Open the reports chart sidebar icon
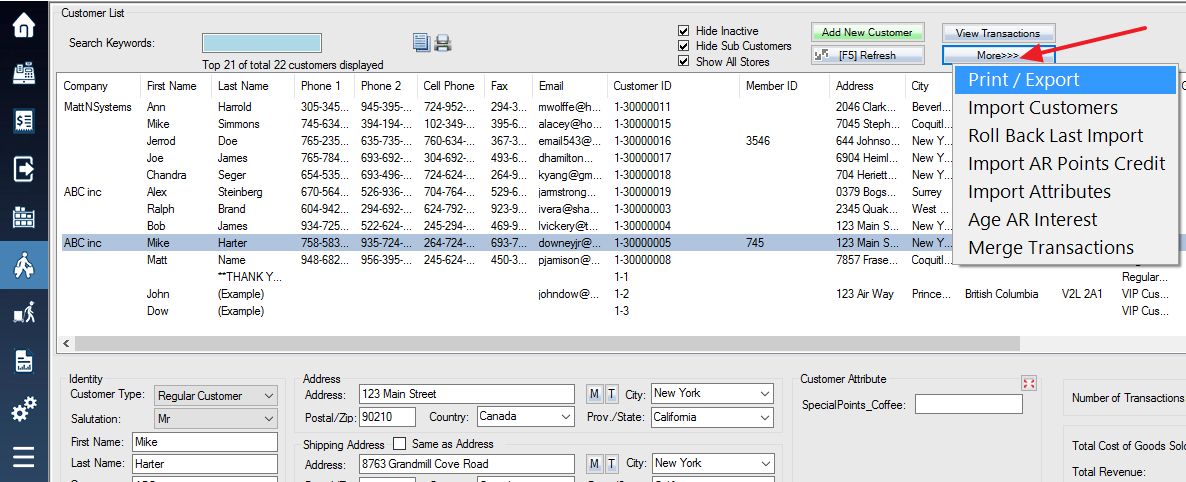 pos(24,361)
